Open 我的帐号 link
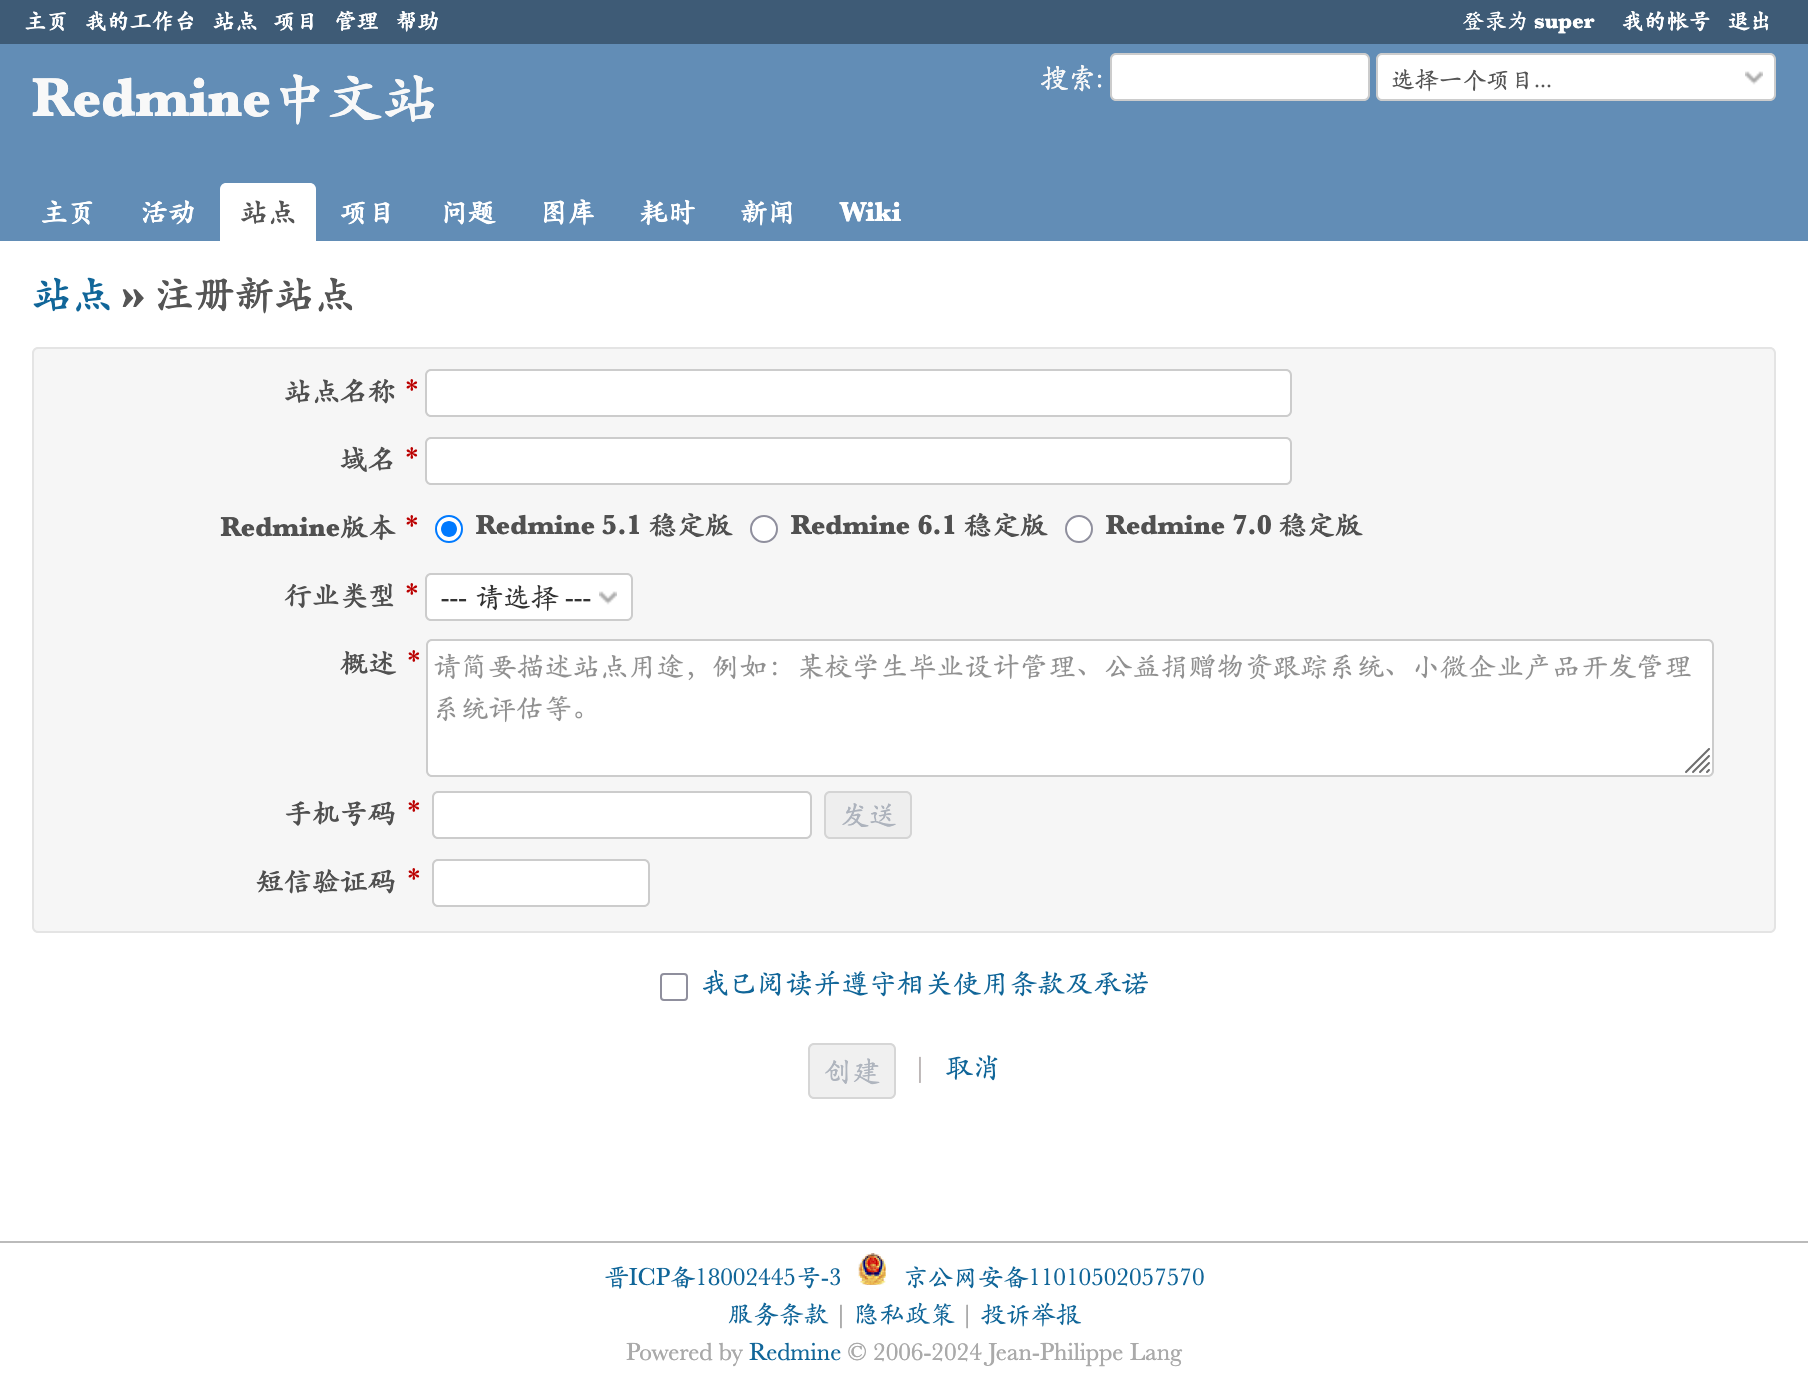1808x1382 pixels. (x=1666, y=21)
